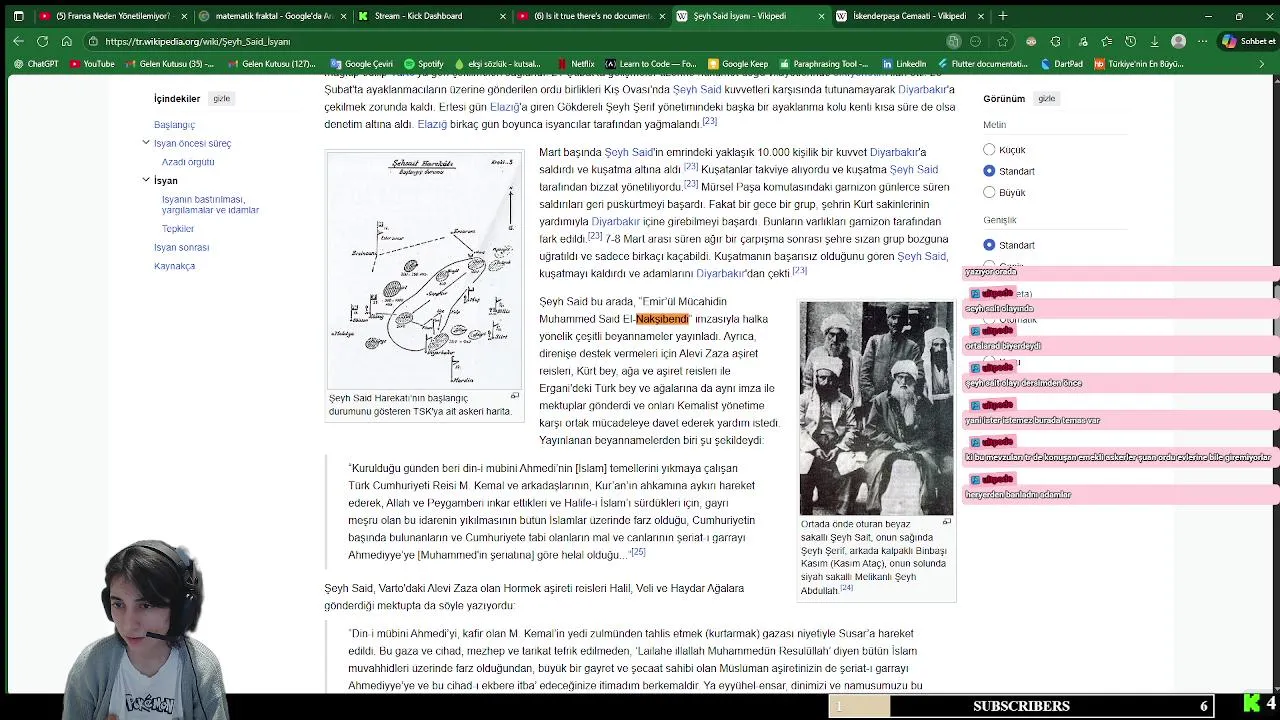This screenshot has width=1280, height=720.
Task: Open the browser home page icon
Action: point(66,41)
